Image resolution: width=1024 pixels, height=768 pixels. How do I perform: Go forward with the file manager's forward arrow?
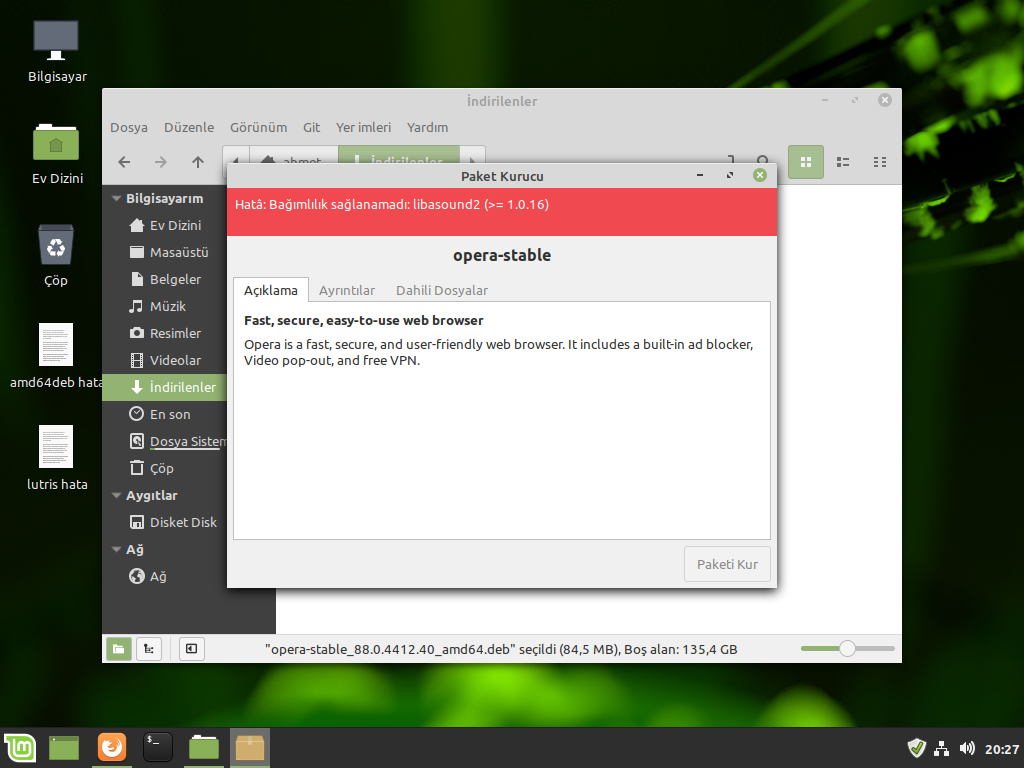click(x=161, y=162)
